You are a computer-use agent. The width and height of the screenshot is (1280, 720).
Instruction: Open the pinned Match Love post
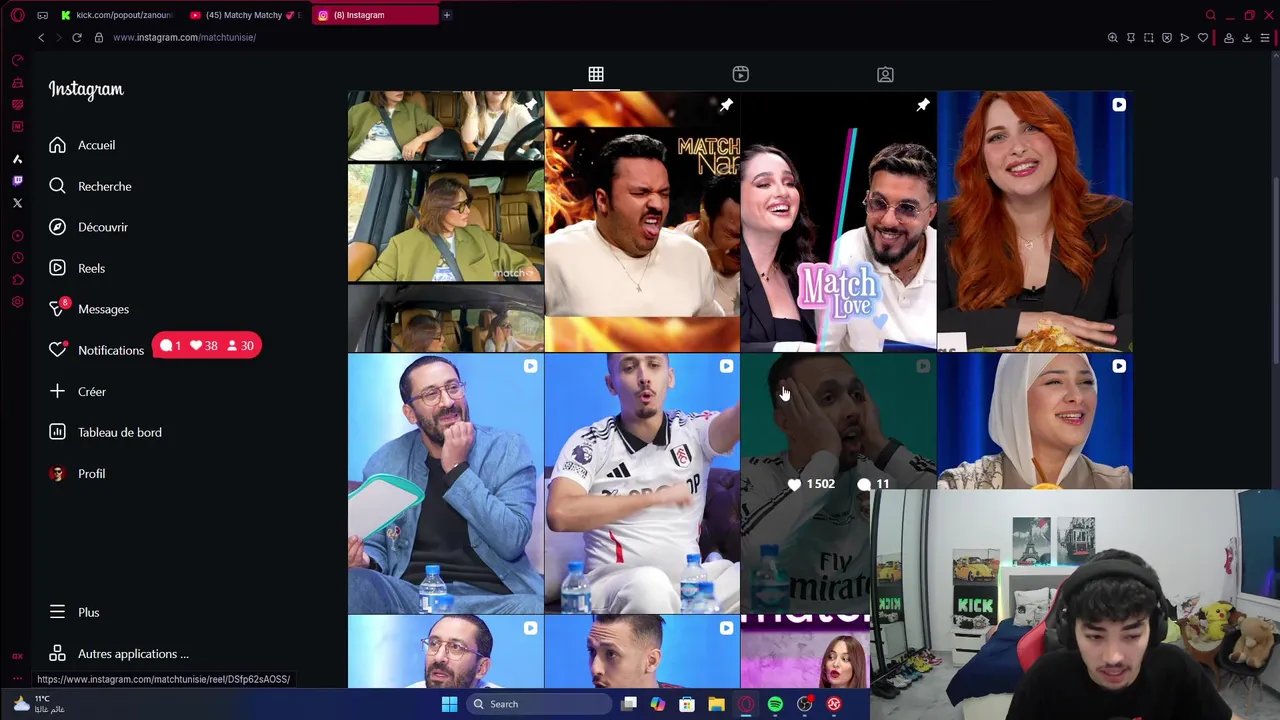coord(838,221)
